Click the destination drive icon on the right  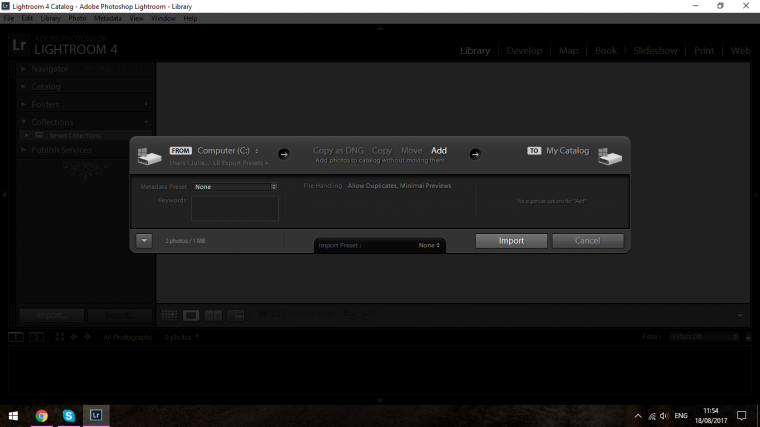pos(610,156)
